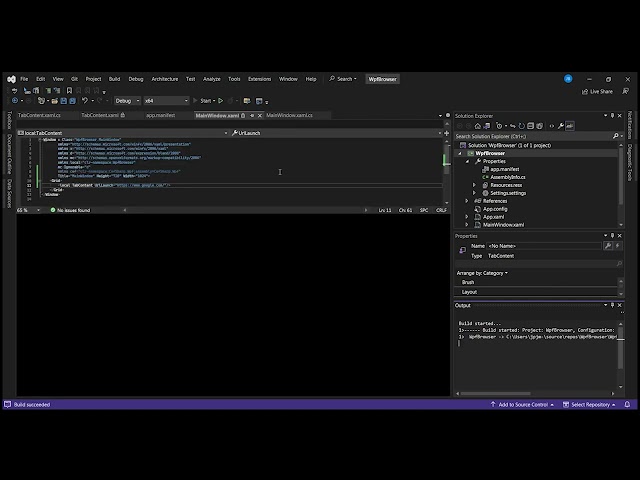Open the UrlLaunch member dropdown
This screenshot has width=640, height=480.
click(x=336, y=133)
